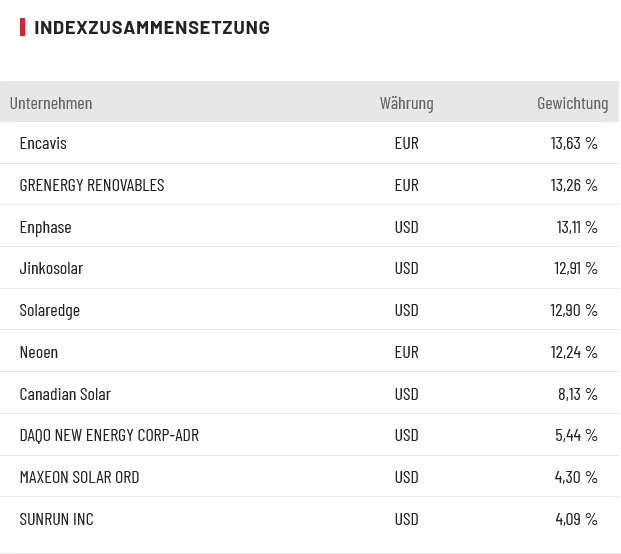Image resolution: width=621 pixels, height=554 pixels.
Task: Click the Encavis company name
Action: pos(43,143)
